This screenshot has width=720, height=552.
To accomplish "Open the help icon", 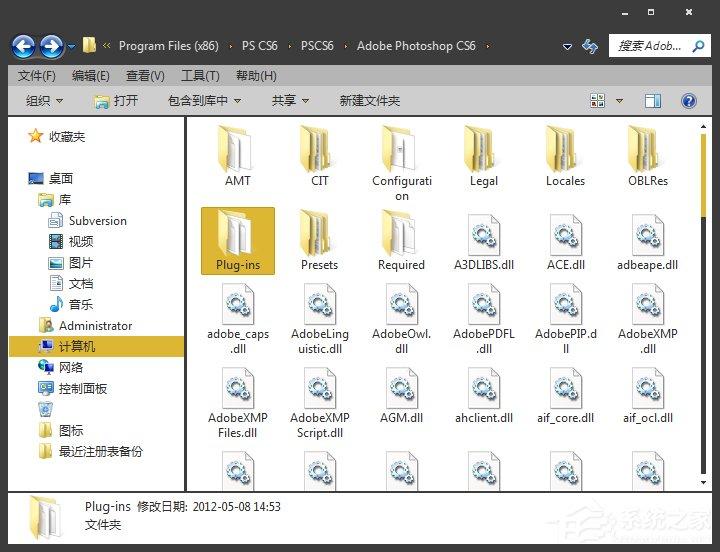I will tap(688, 101).
